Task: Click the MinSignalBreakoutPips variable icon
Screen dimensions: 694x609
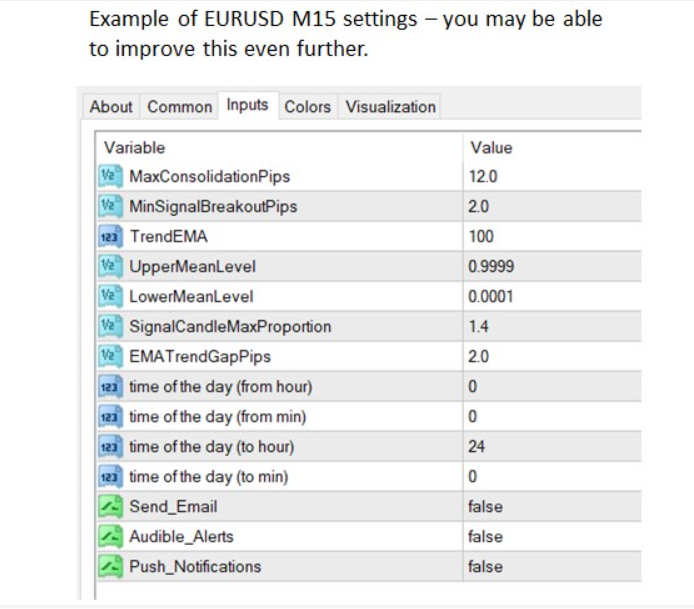Action: click(x=110, y=207)
